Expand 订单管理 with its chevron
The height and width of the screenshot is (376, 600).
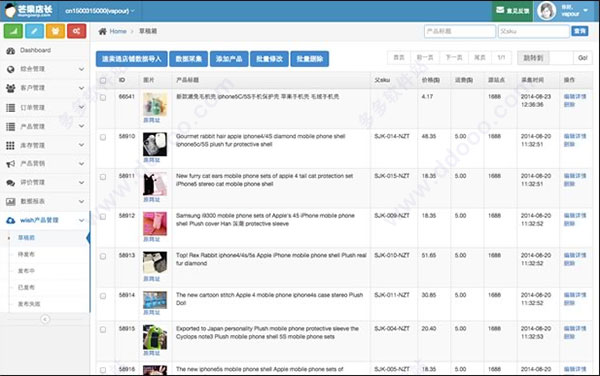click(x=82, y=107)
